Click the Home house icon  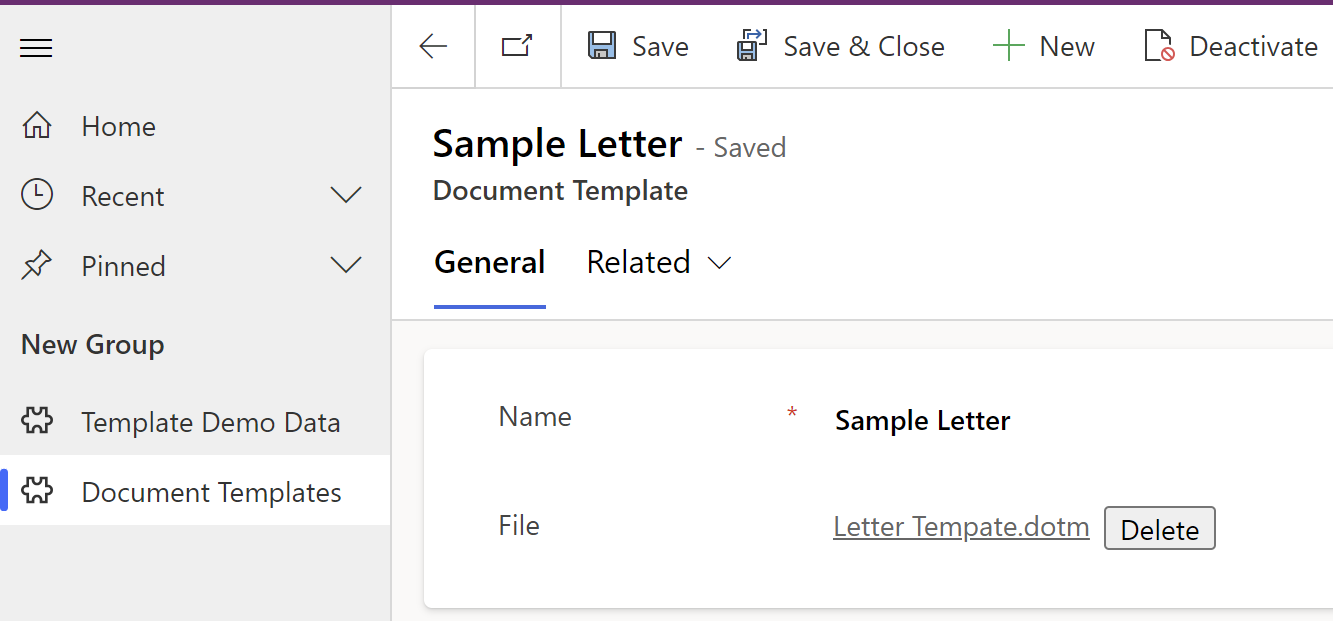tap(37, 126)
